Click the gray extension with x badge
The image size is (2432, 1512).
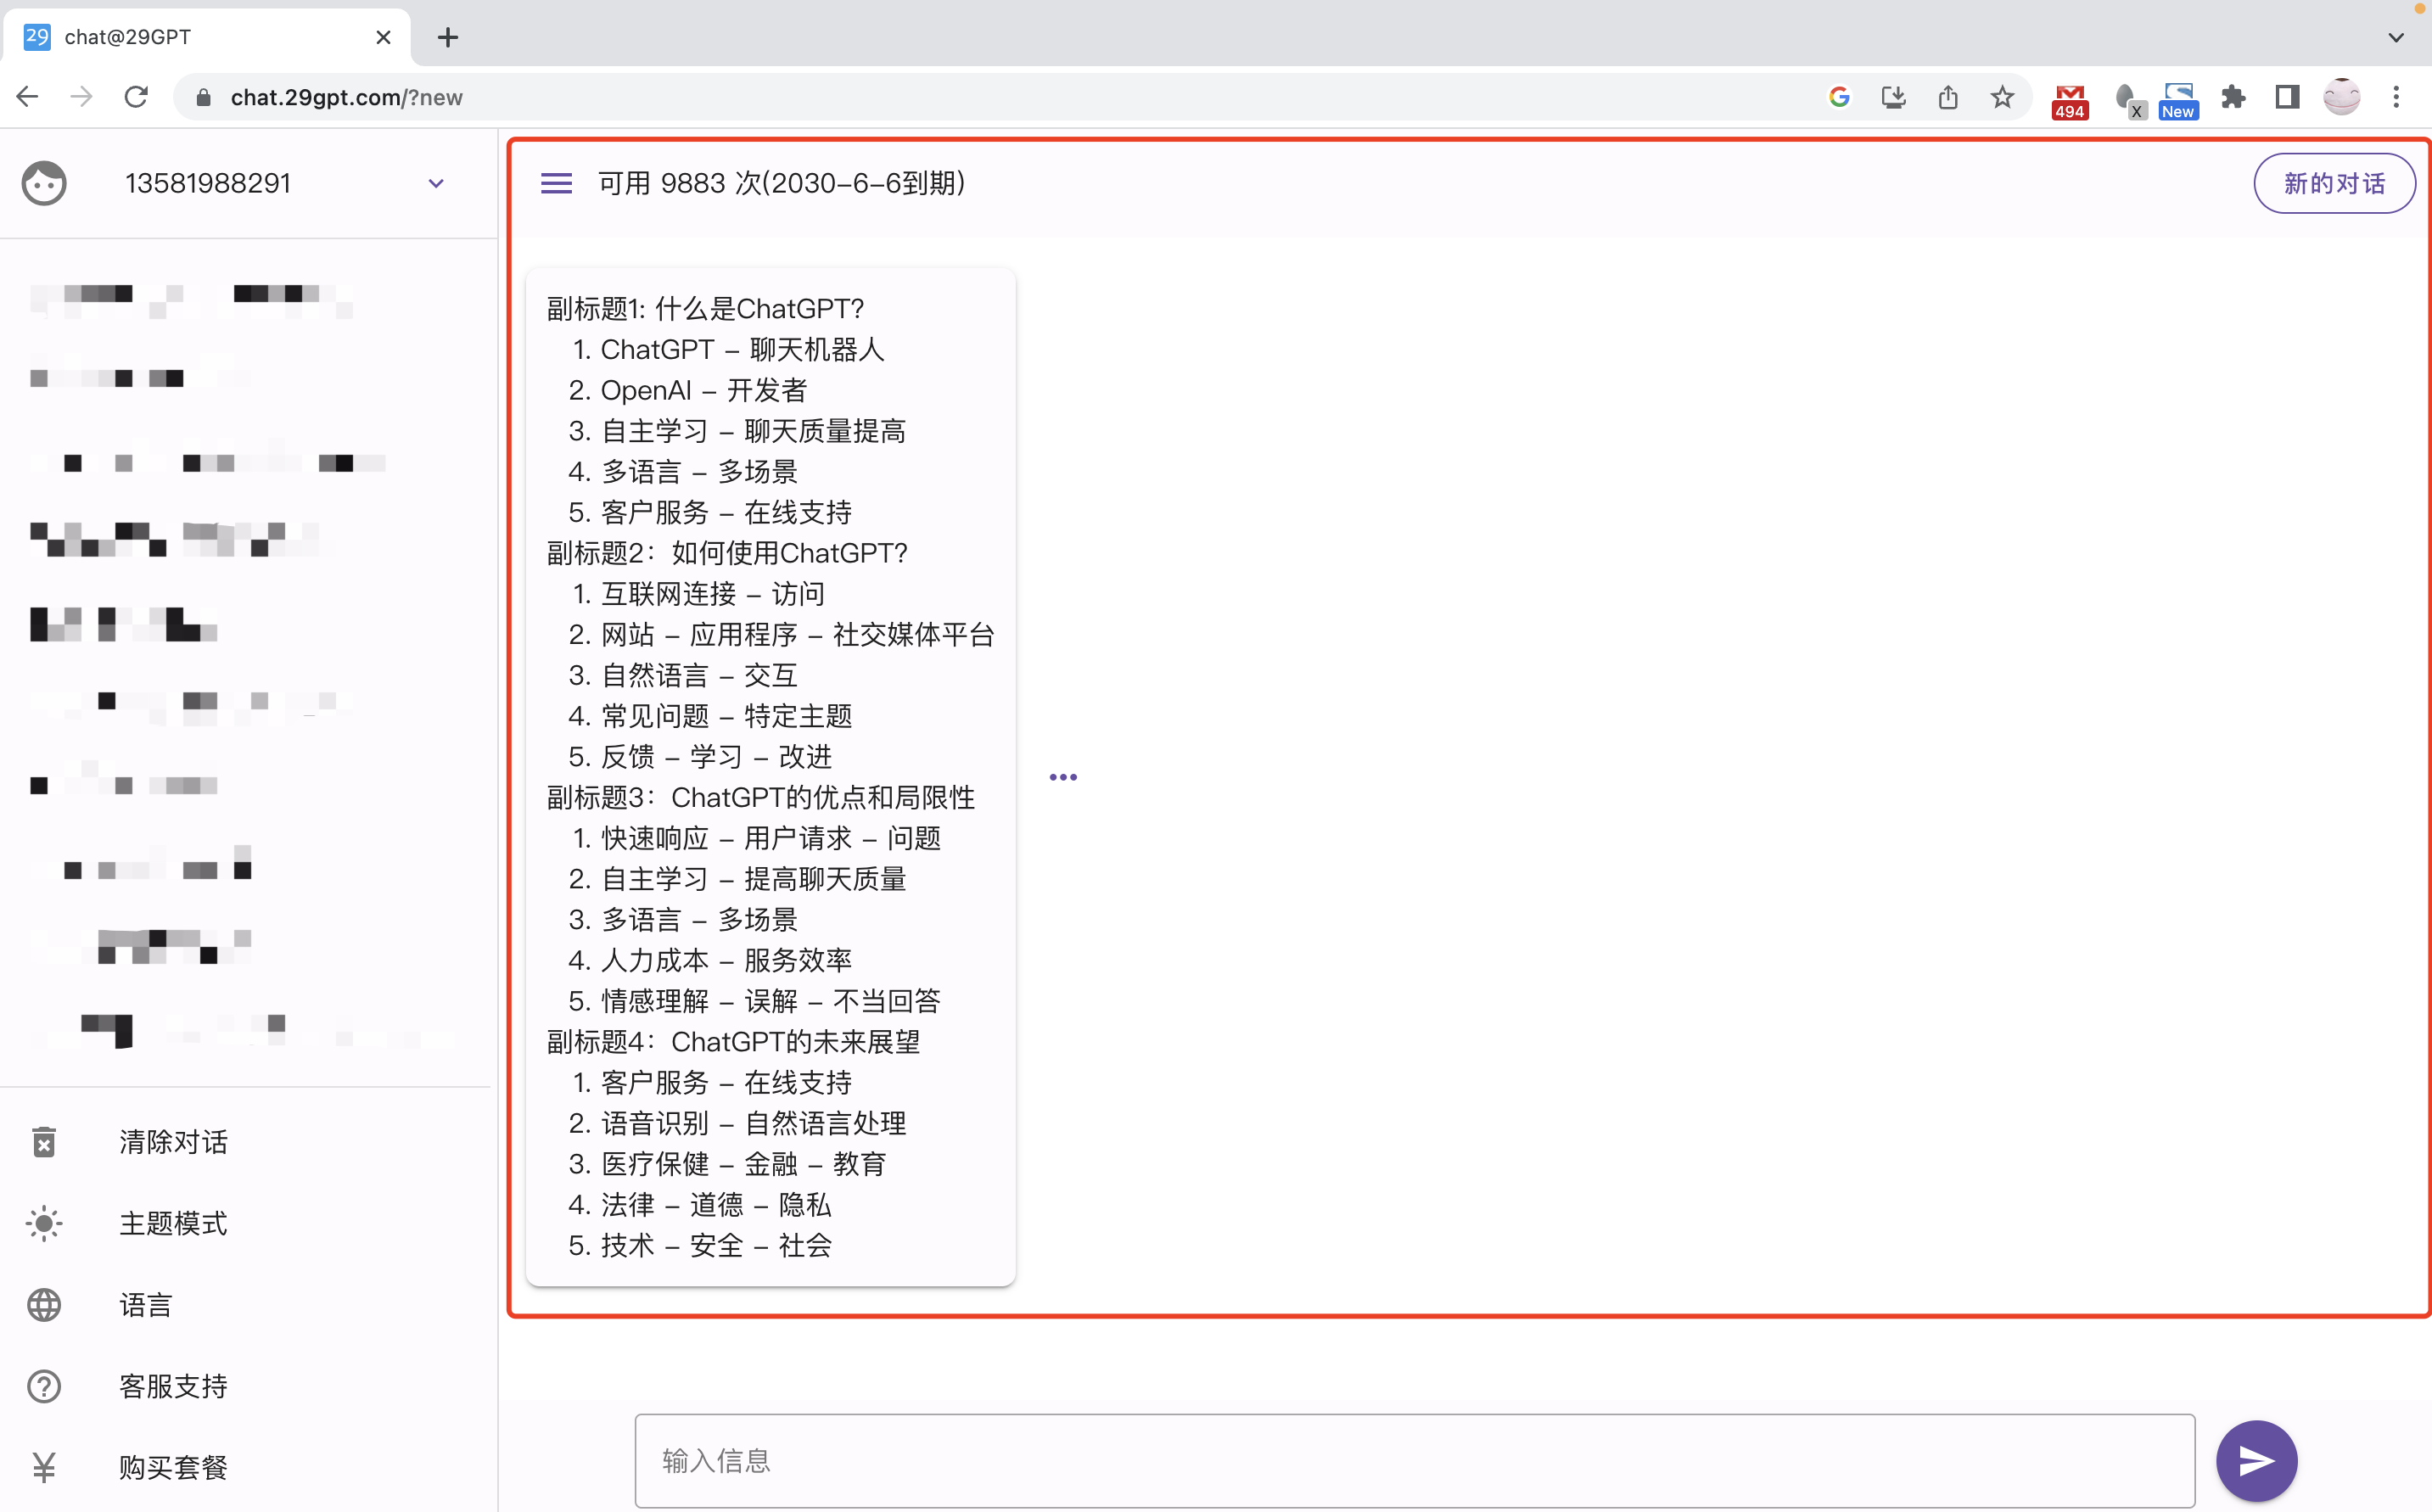click(x=2129, y=101)
